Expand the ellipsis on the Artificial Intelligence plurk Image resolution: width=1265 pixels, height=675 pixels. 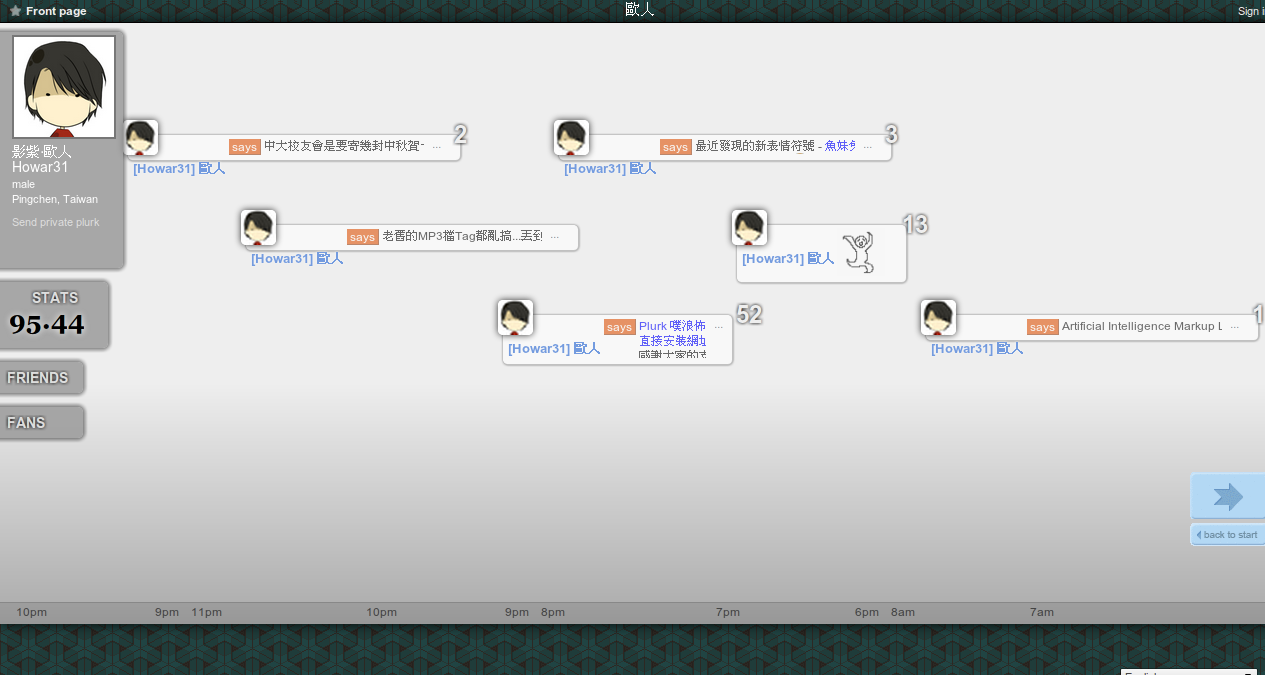[x=1234, y=327]
